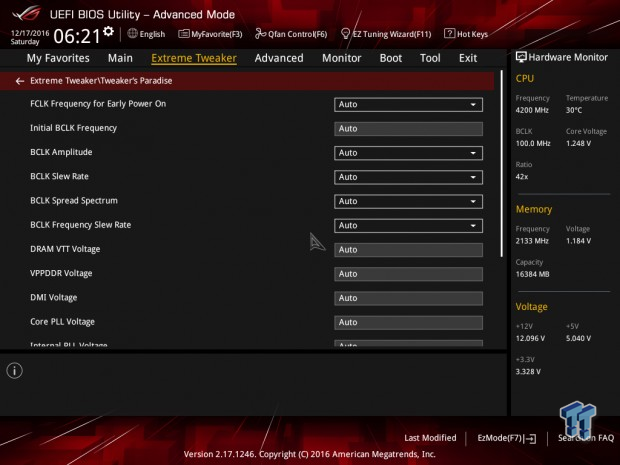
Task: Open the BCLK Amplitude dropdown
Action: point(408,153)
